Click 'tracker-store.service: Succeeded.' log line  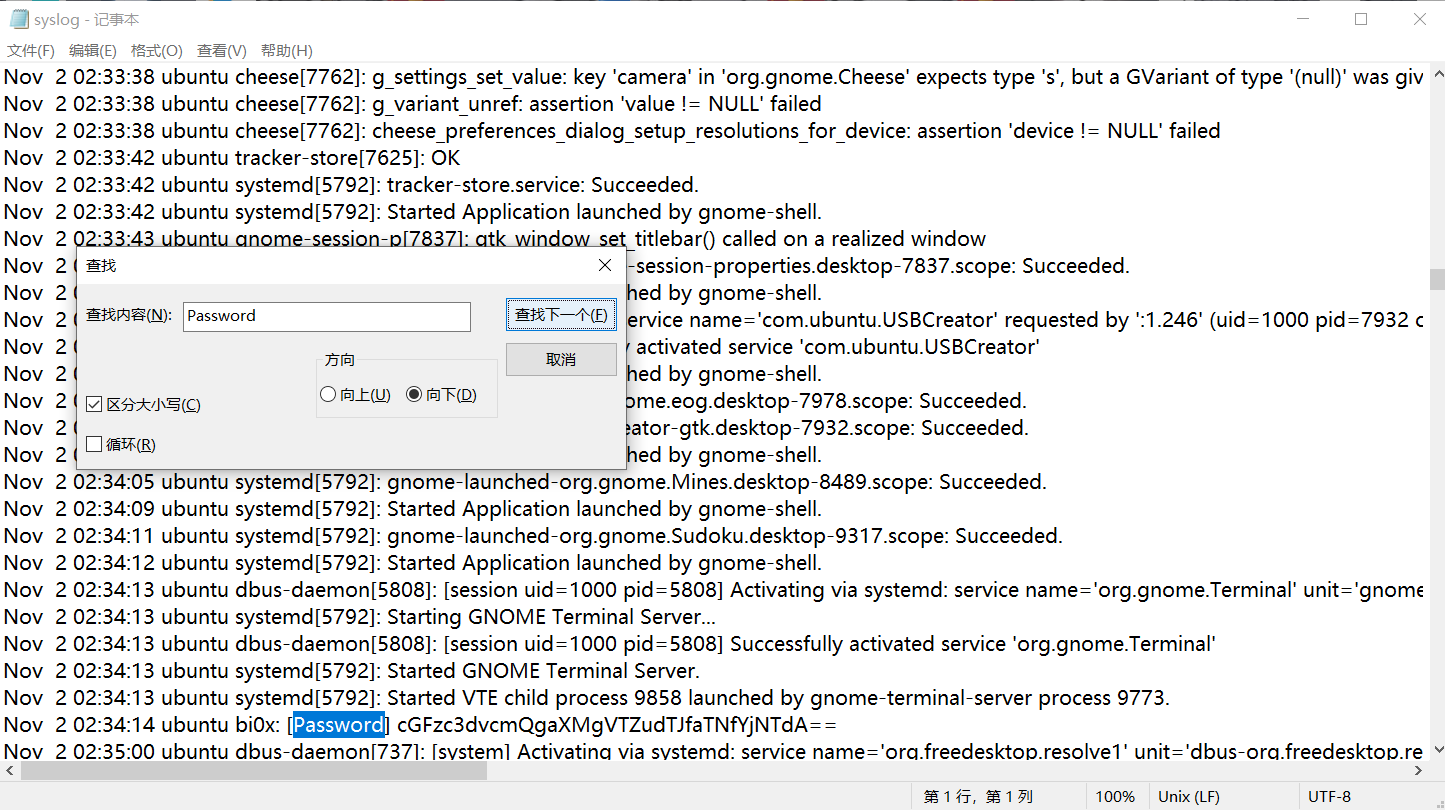[x=351, y=185]
